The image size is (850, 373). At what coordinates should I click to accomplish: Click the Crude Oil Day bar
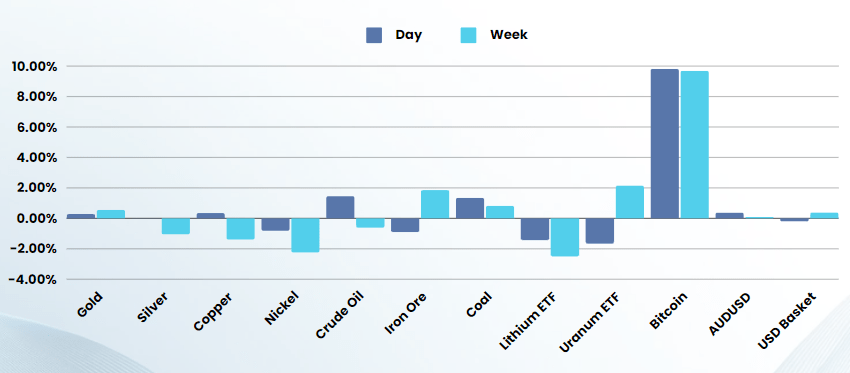pyautogui.click(x=340, y=208)
